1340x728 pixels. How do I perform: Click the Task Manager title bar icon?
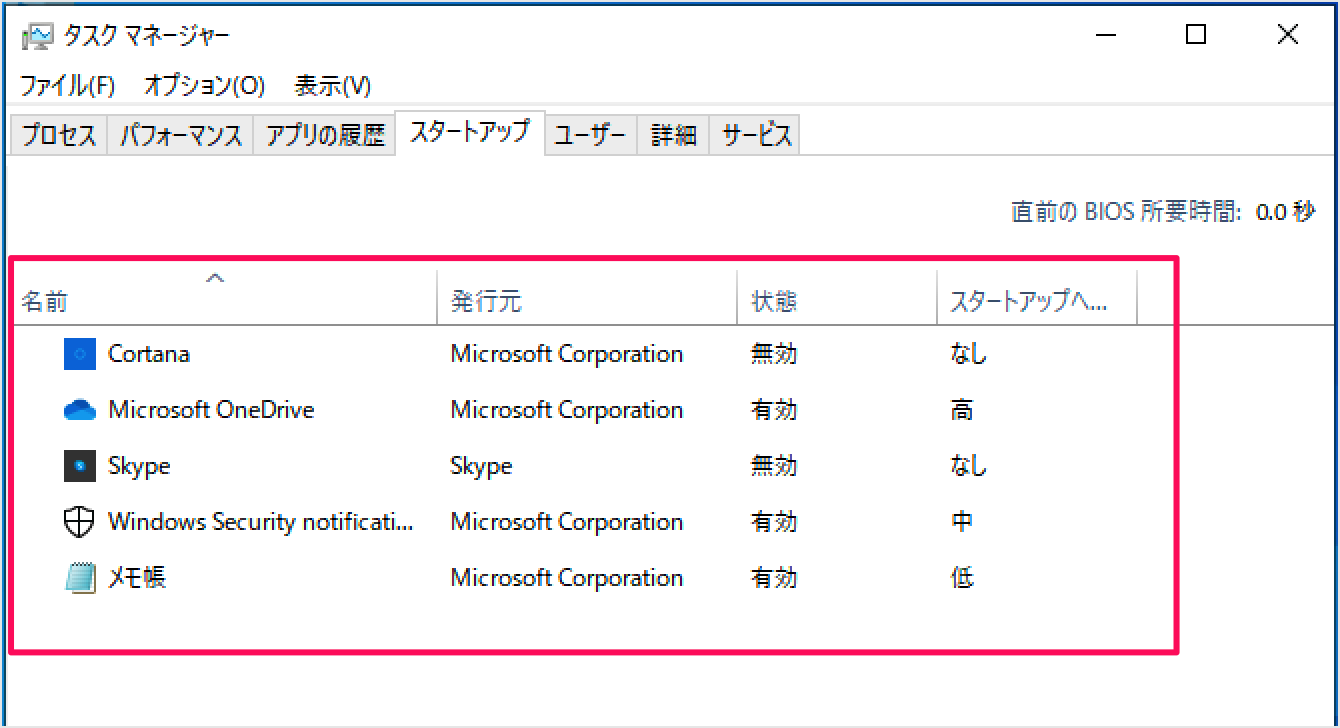point(37,37)
